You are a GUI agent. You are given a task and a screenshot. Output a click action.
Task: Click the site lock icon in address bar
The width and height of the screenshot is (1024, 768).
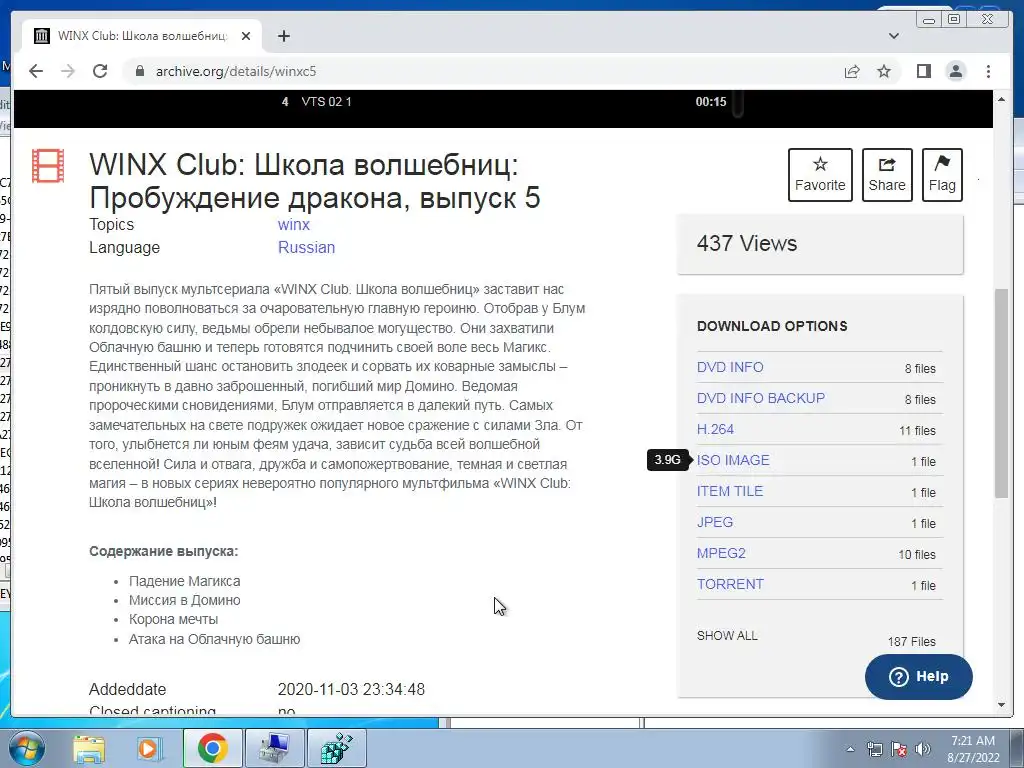click(x=139, y=71)
